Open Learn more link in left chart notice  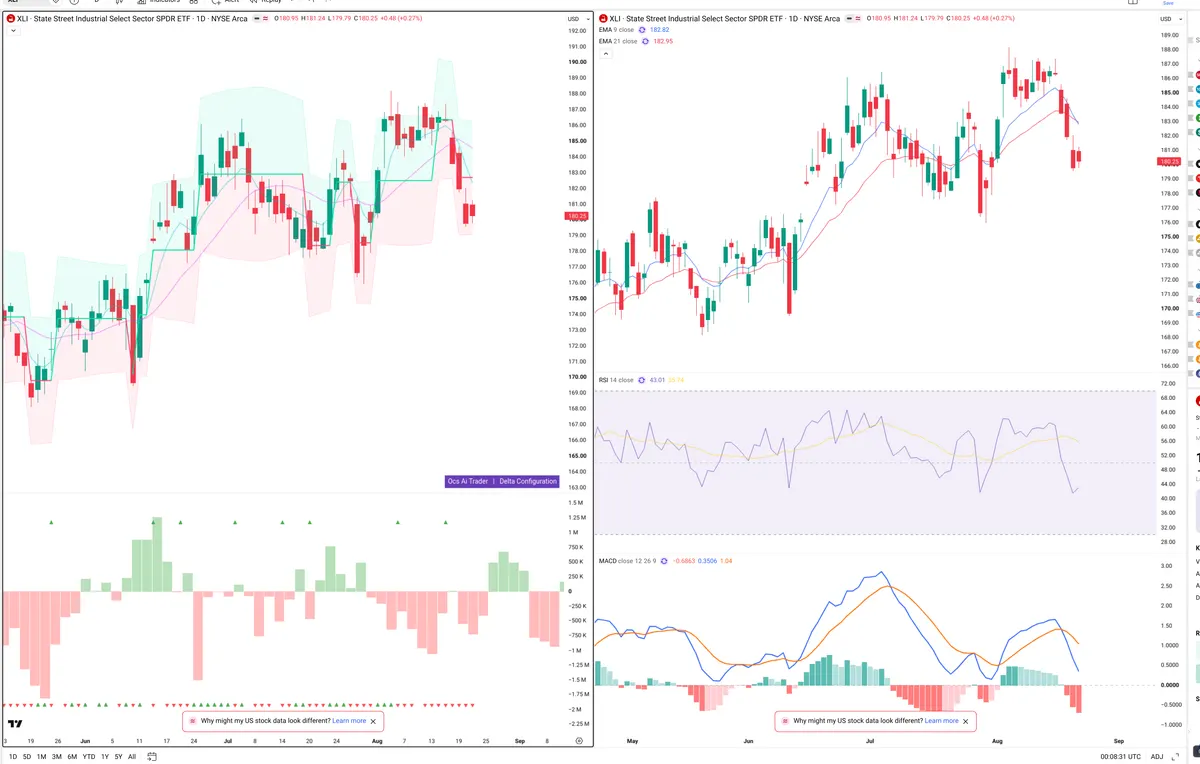click(x=349, y=720)
